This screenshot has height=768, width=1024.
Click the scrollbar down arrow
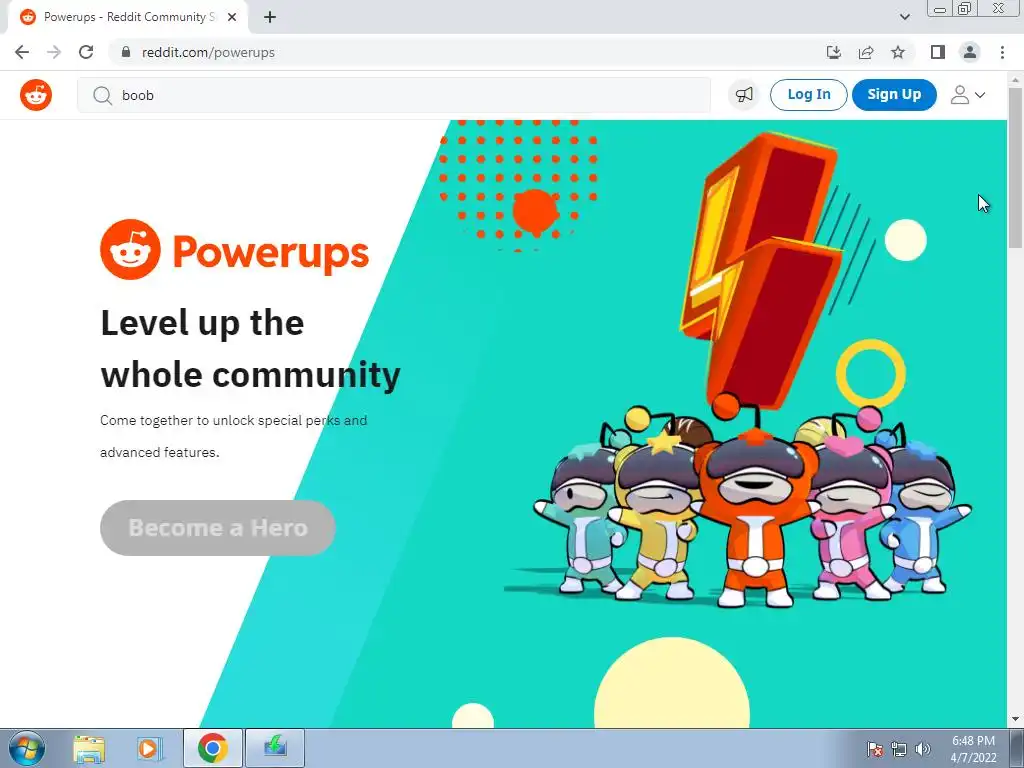1015,720
